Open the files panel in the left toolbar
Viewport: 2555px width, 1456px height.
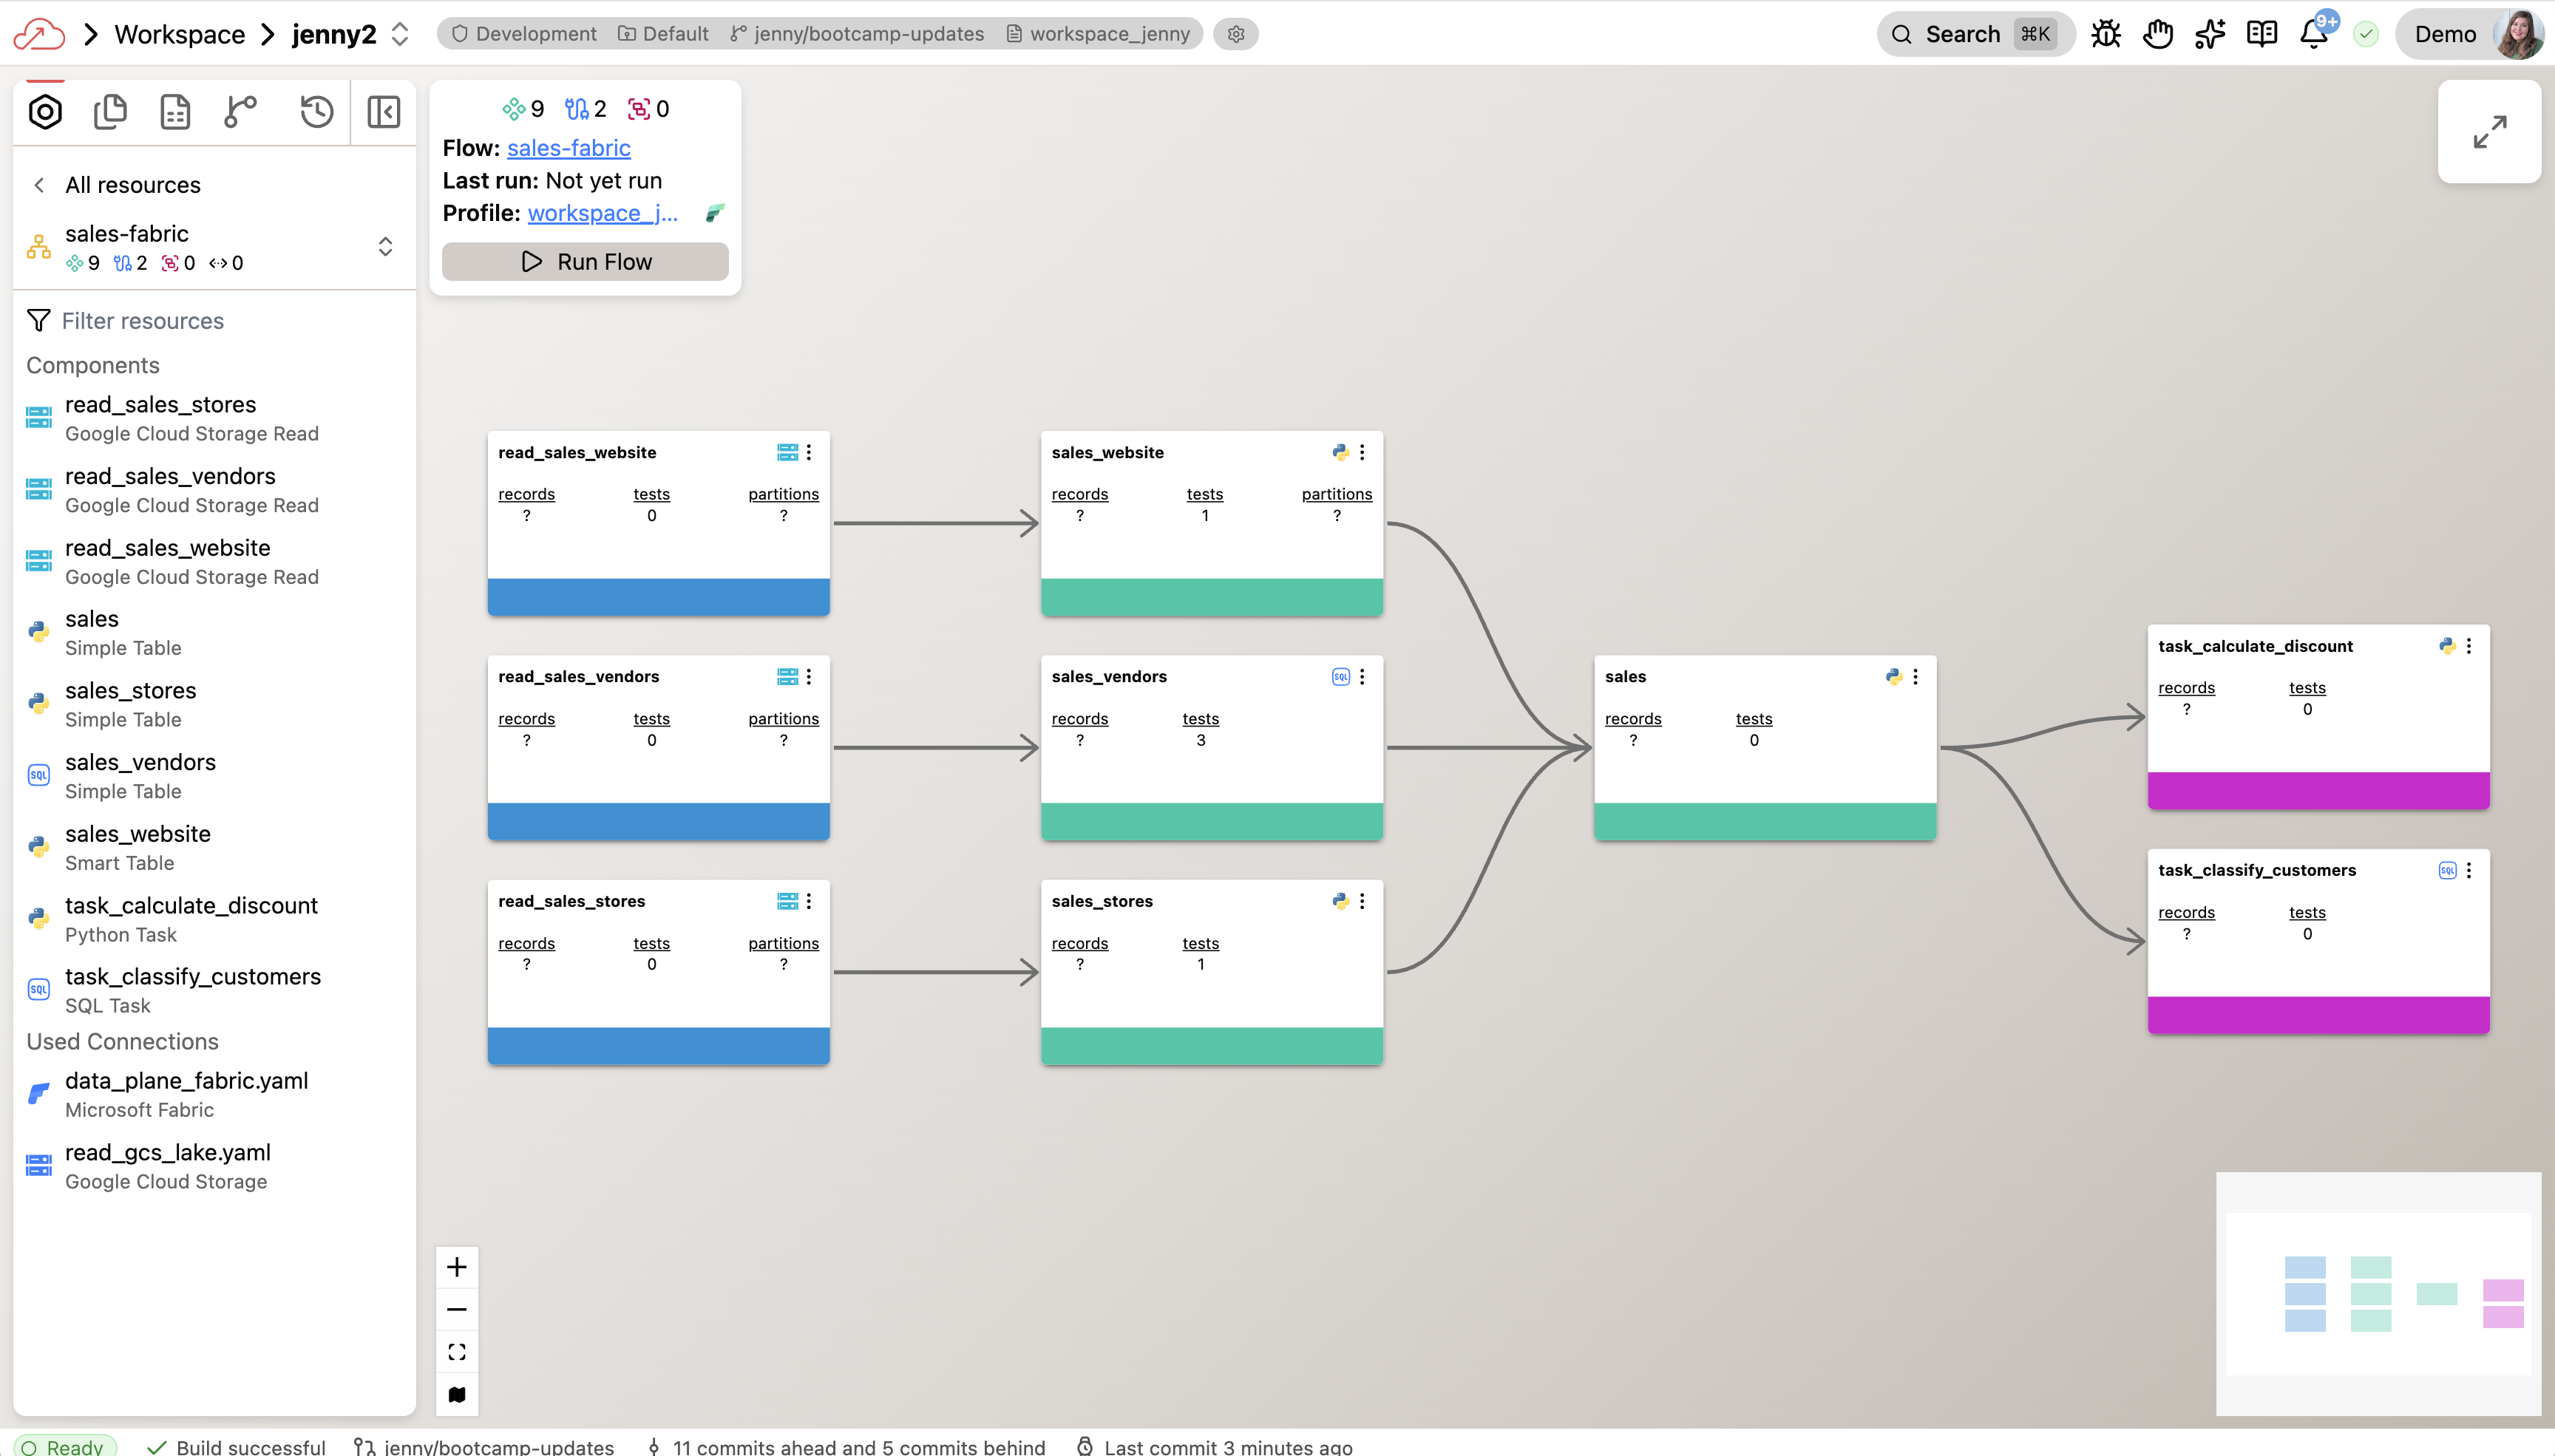click(175, 112)
